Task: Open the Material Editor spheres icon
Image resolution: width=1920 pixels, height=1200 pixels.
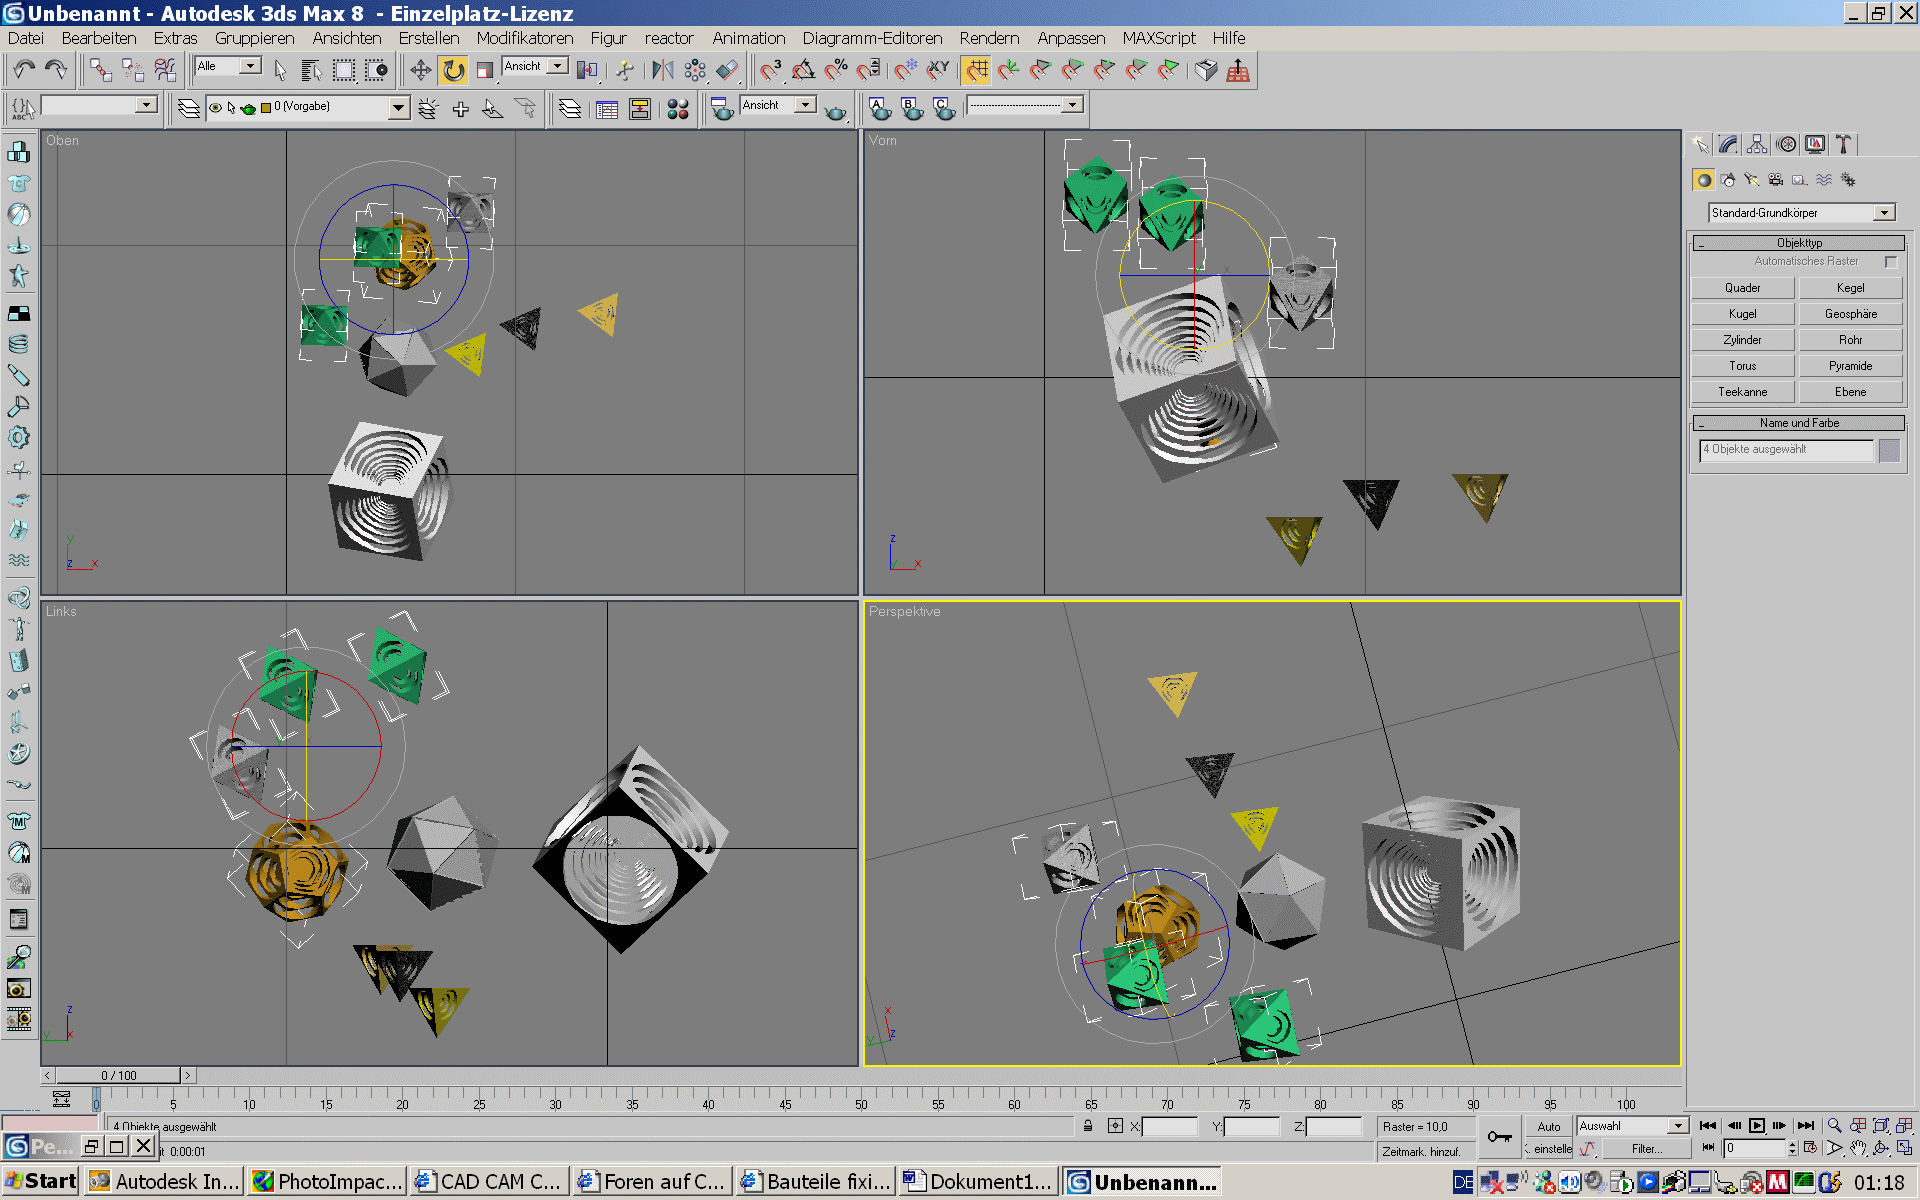Action: pos(678,109)
